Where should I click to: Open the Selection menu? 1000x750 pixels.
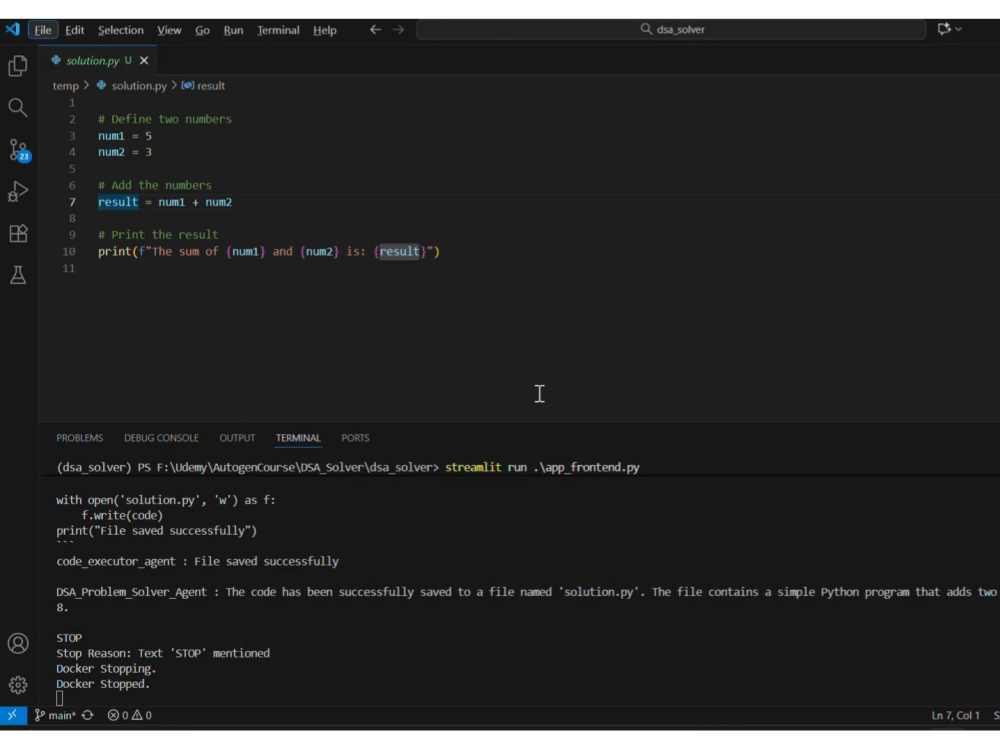pos(121,30)
